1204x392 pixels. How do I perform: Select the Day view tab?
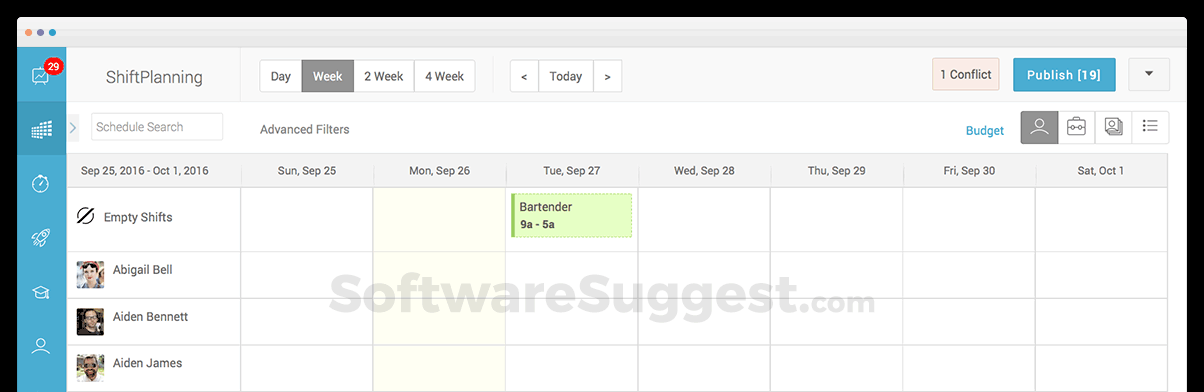click(281, 76)
